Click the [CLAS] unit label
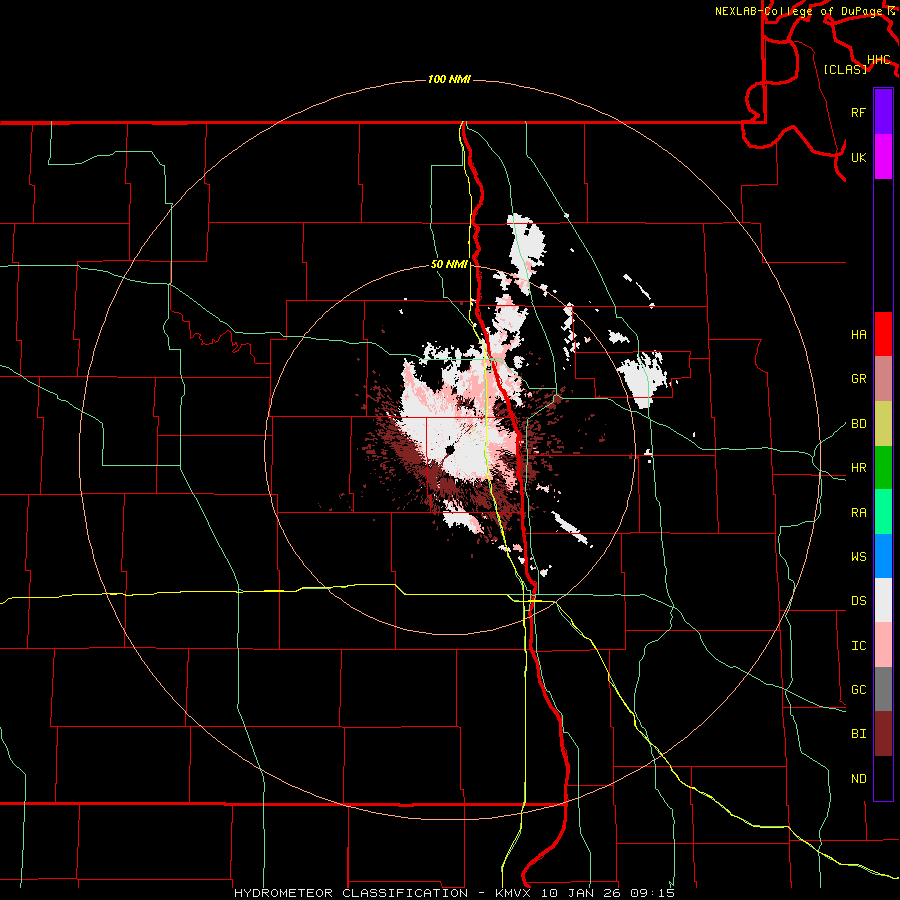Image resolution: width=900 pixels, height=900 pixels. [845, 69]
